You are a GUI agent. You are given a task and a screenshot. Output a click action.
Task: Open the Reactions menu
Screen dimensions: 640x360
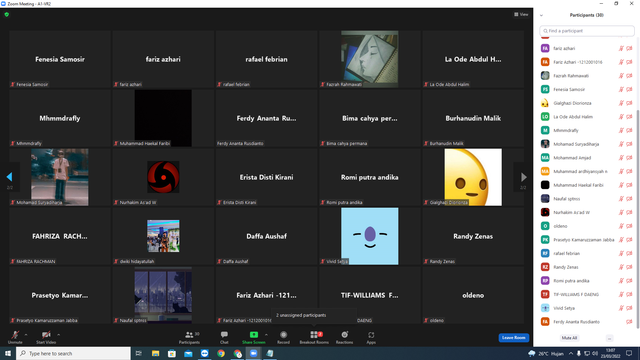pyautogui.click(x=344, y=337)
